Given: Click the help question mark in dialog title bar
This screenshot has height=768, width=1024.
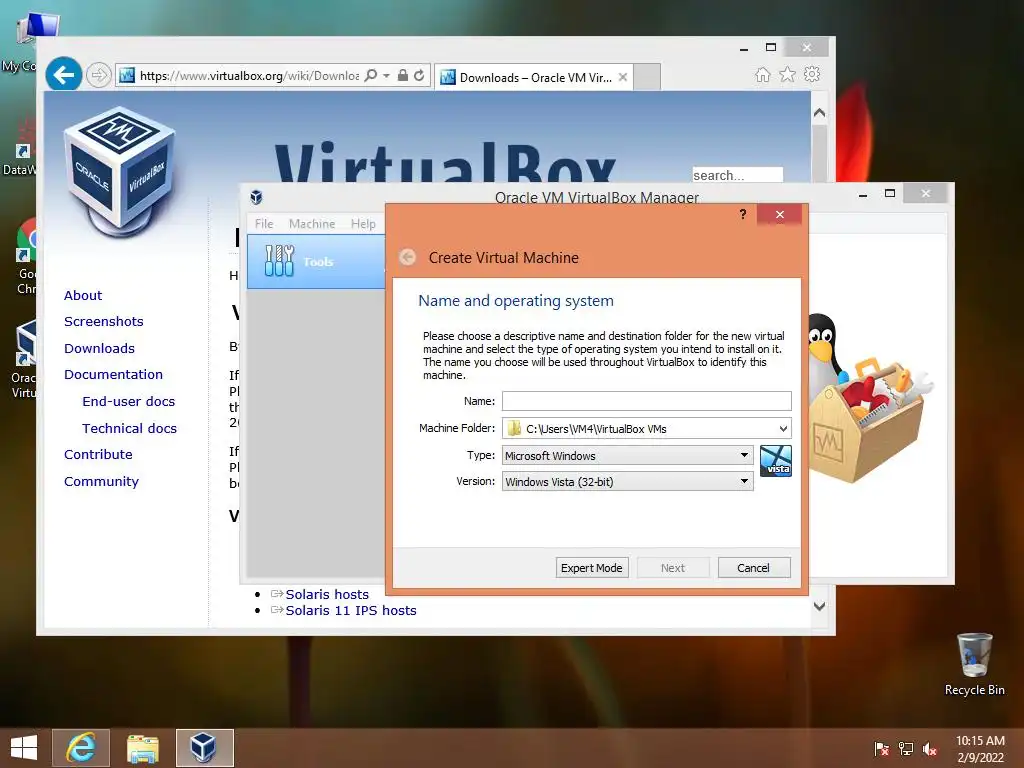Looking at the screenshot, I should click(x=743, y=214).
